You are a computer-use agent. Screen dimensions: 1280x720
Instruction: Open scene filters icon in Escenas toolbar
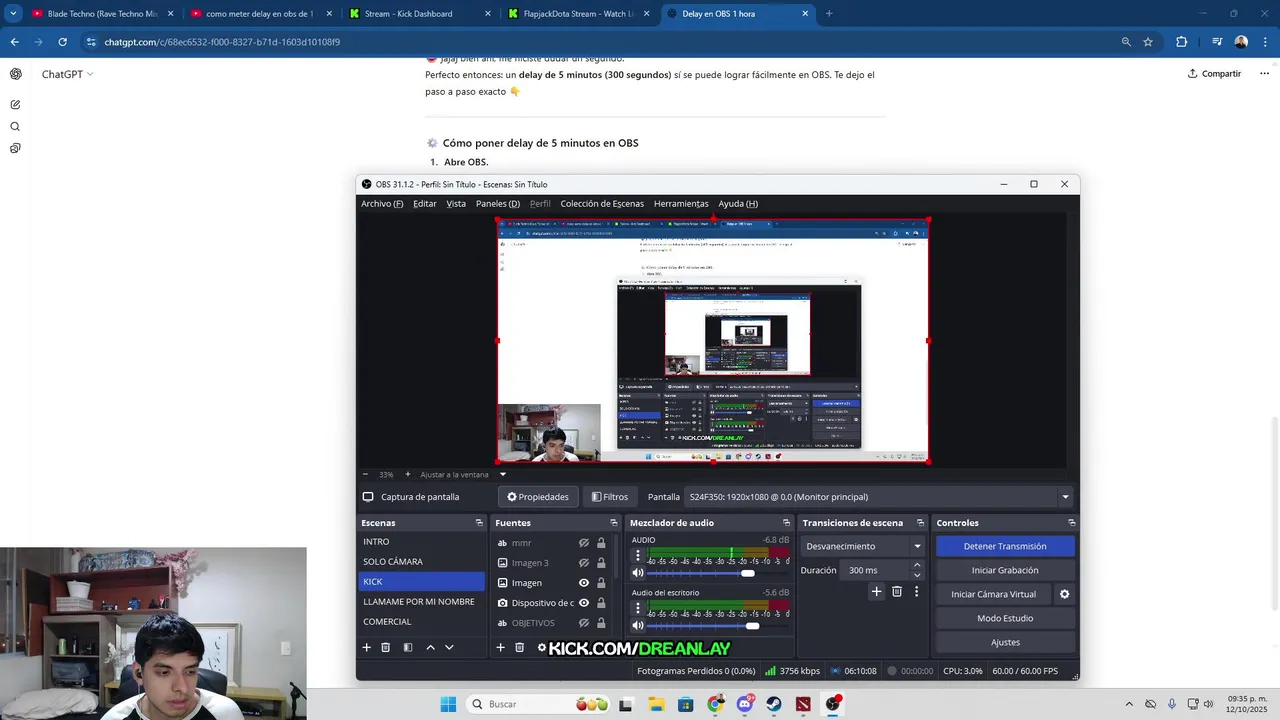point(407,648)
